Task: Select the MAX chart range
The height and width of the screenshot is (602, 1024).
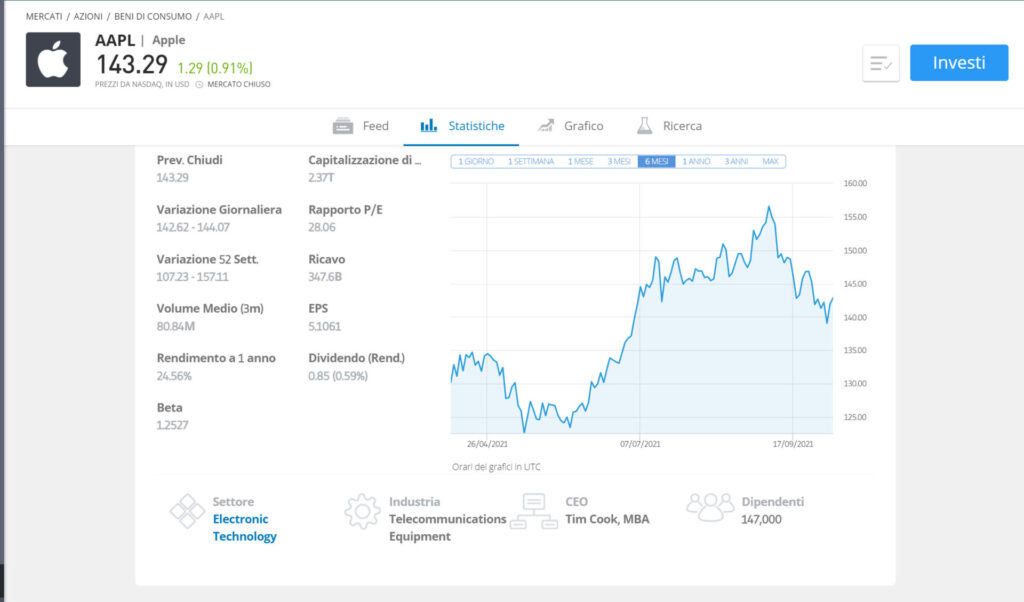Action: click(770, 161)
